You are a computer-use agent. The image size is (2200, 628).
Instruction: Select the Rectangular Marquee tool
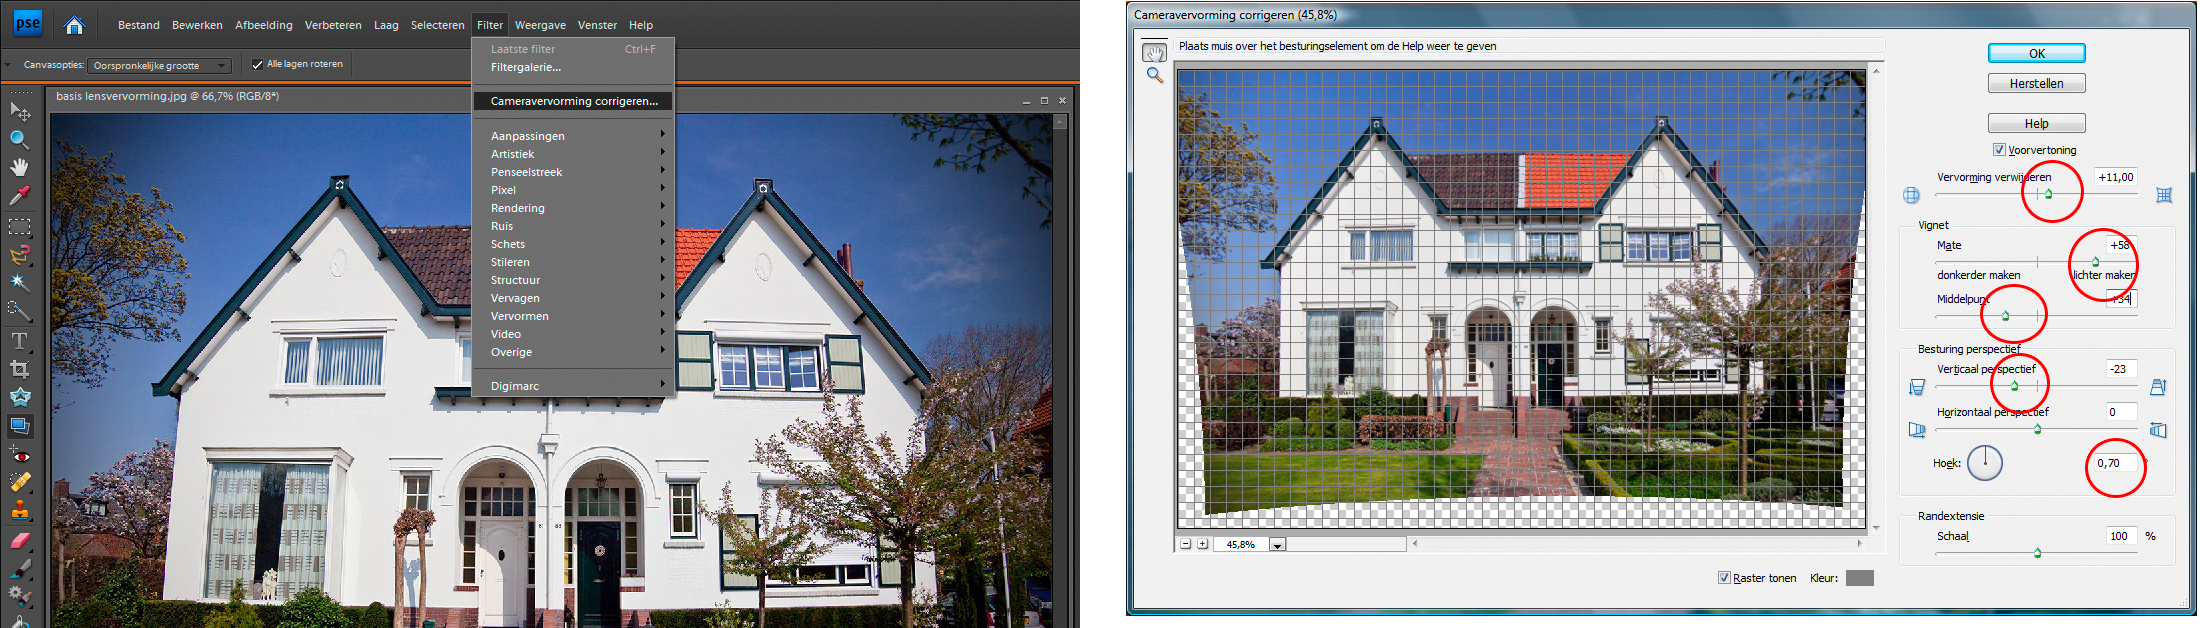[19, 227]
